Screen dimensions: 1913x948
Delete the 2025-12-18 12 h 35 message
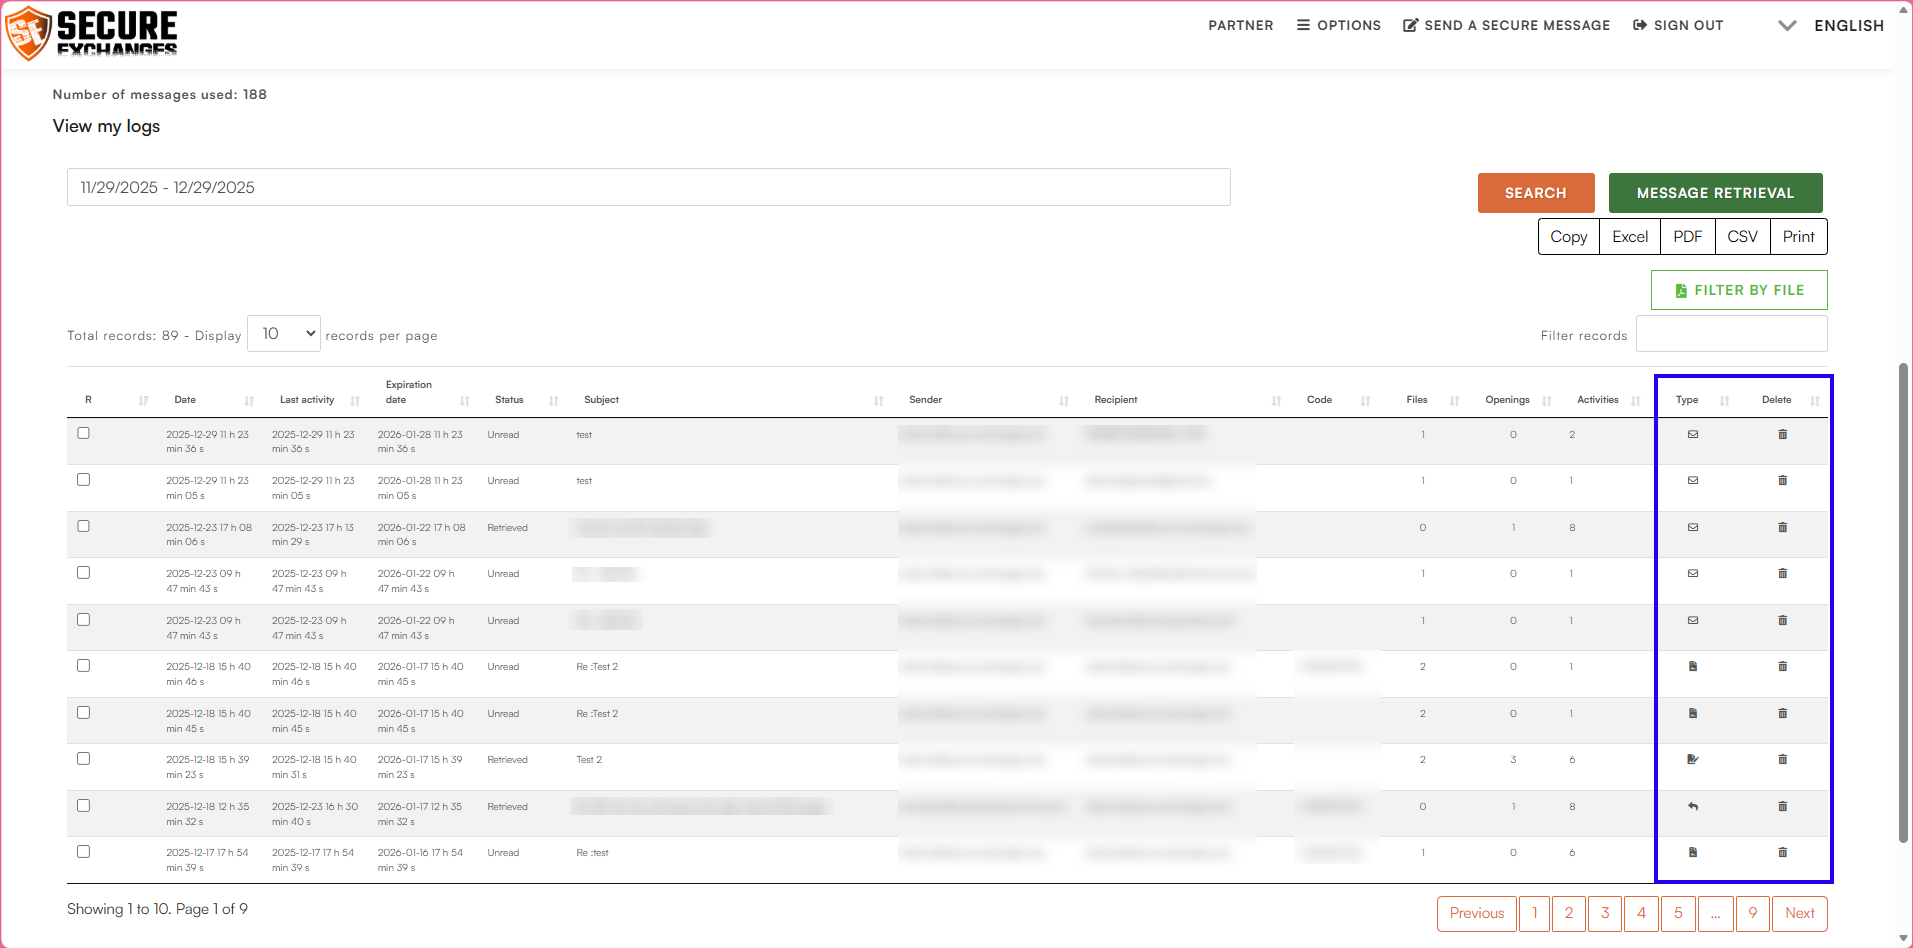[x=1782, y=806]
